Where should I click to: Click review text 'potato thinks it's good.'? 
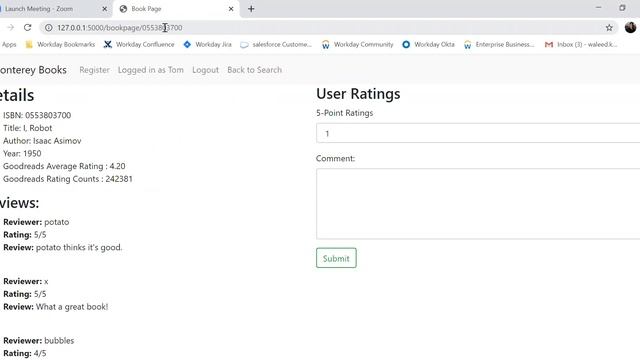(x=79, y=247)
